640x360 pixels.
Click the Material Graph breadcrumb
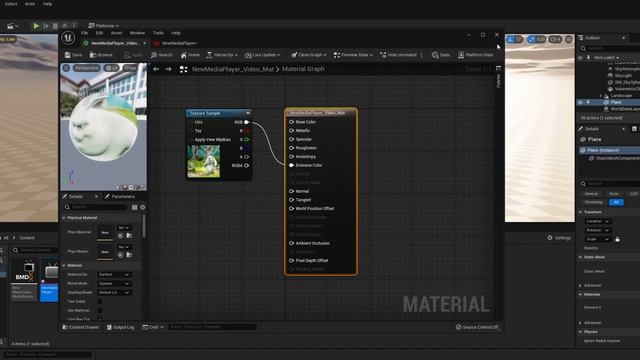point(303,69)
